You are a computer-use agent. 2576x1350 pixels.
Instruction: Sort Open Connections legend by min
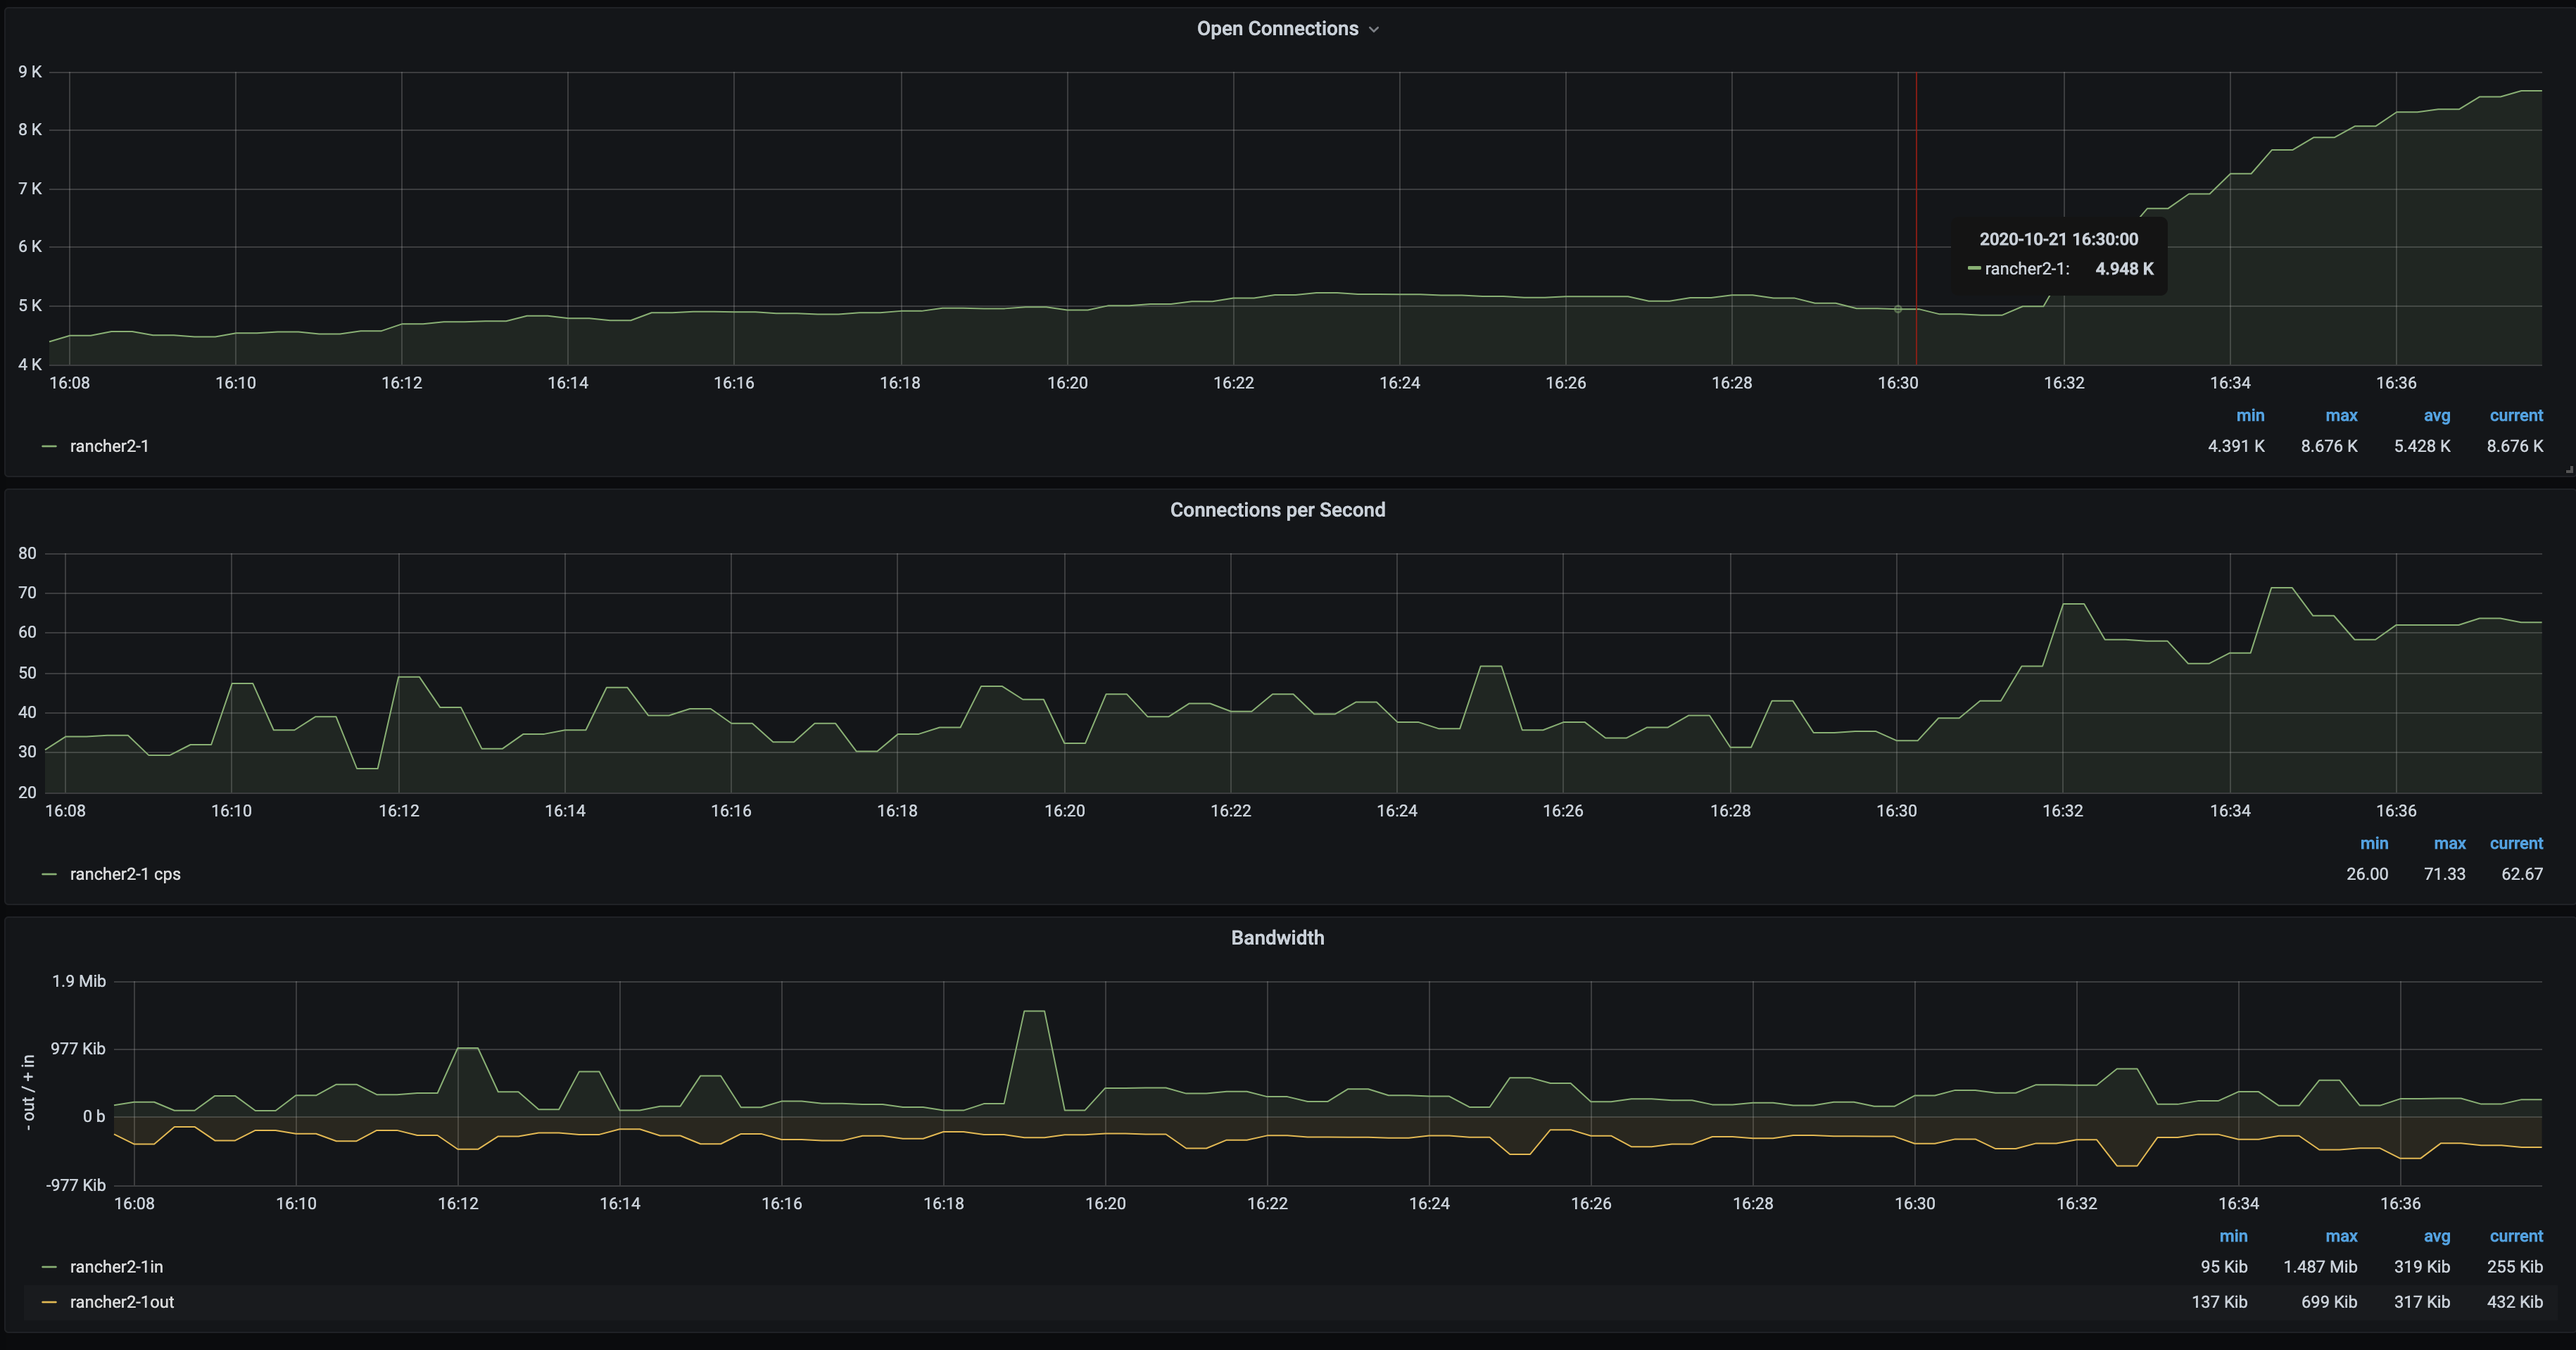pos(2250,416)
